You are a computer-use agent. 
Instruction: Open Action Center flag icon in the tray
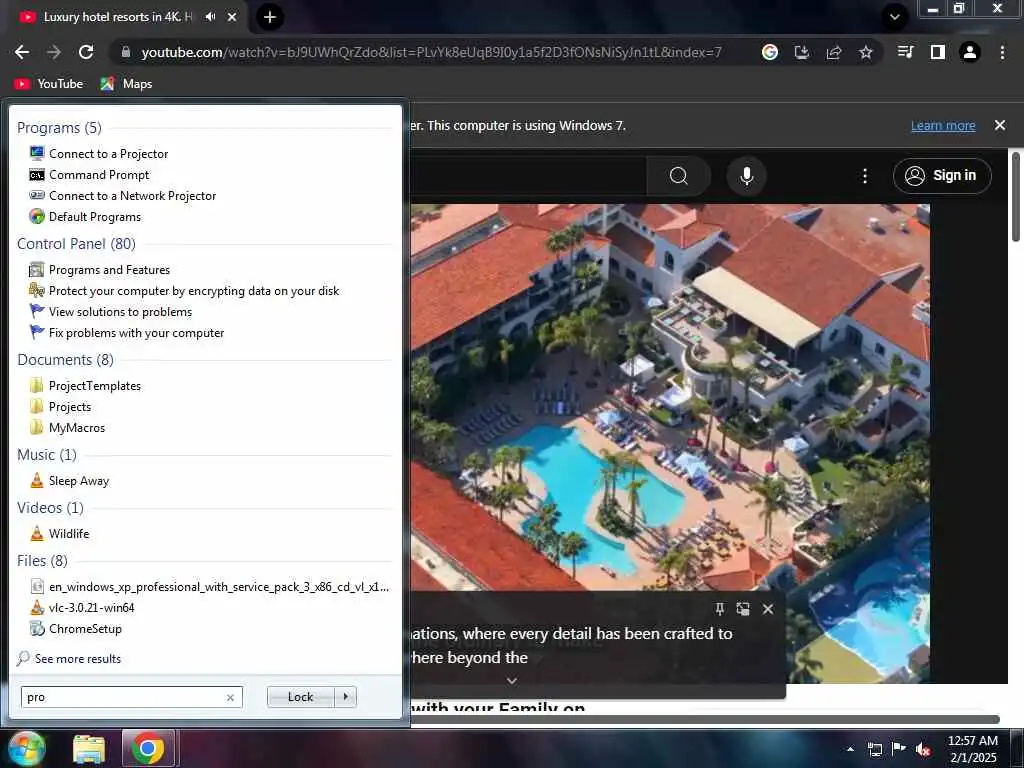(x=899, y=749)
